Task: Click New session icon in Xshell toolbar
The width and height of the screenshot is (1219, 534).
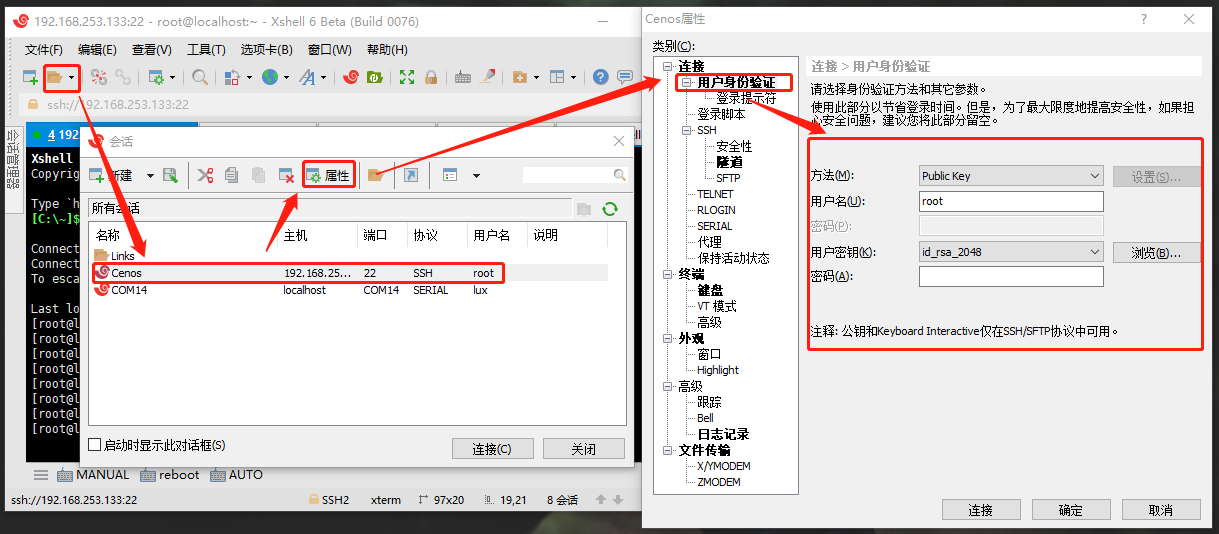Action: coord(30,77)
